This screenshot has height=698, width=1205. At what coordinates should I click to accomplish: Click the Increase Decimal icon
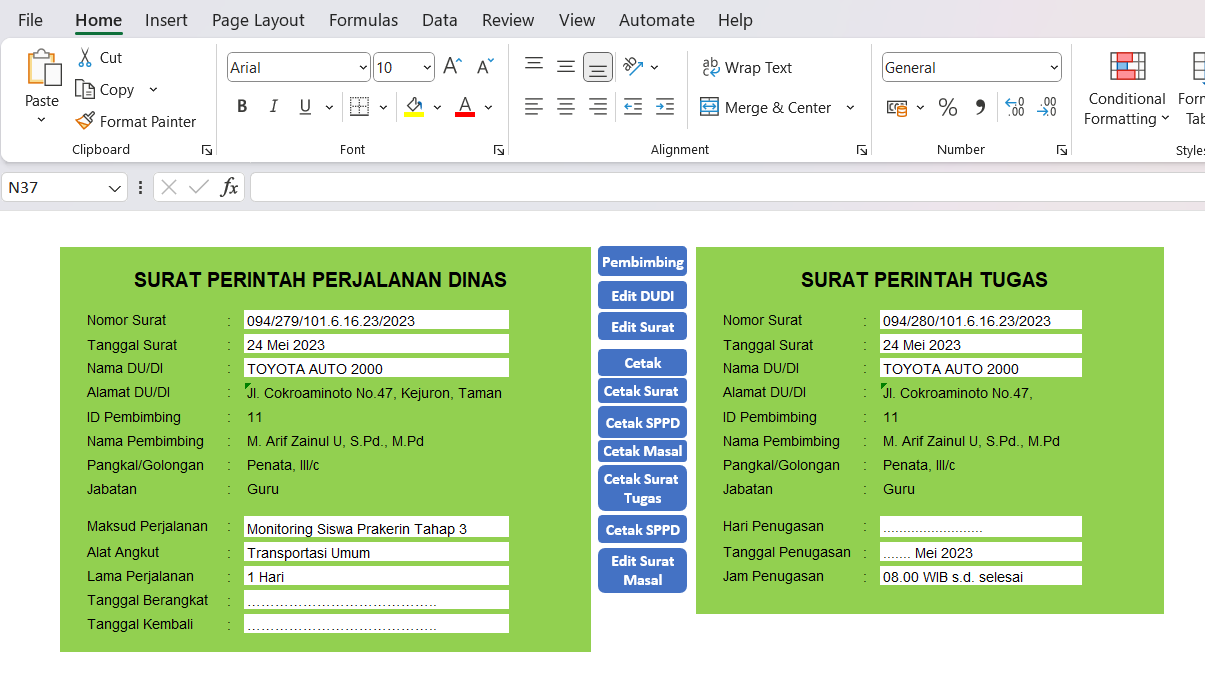(1014, 107)
